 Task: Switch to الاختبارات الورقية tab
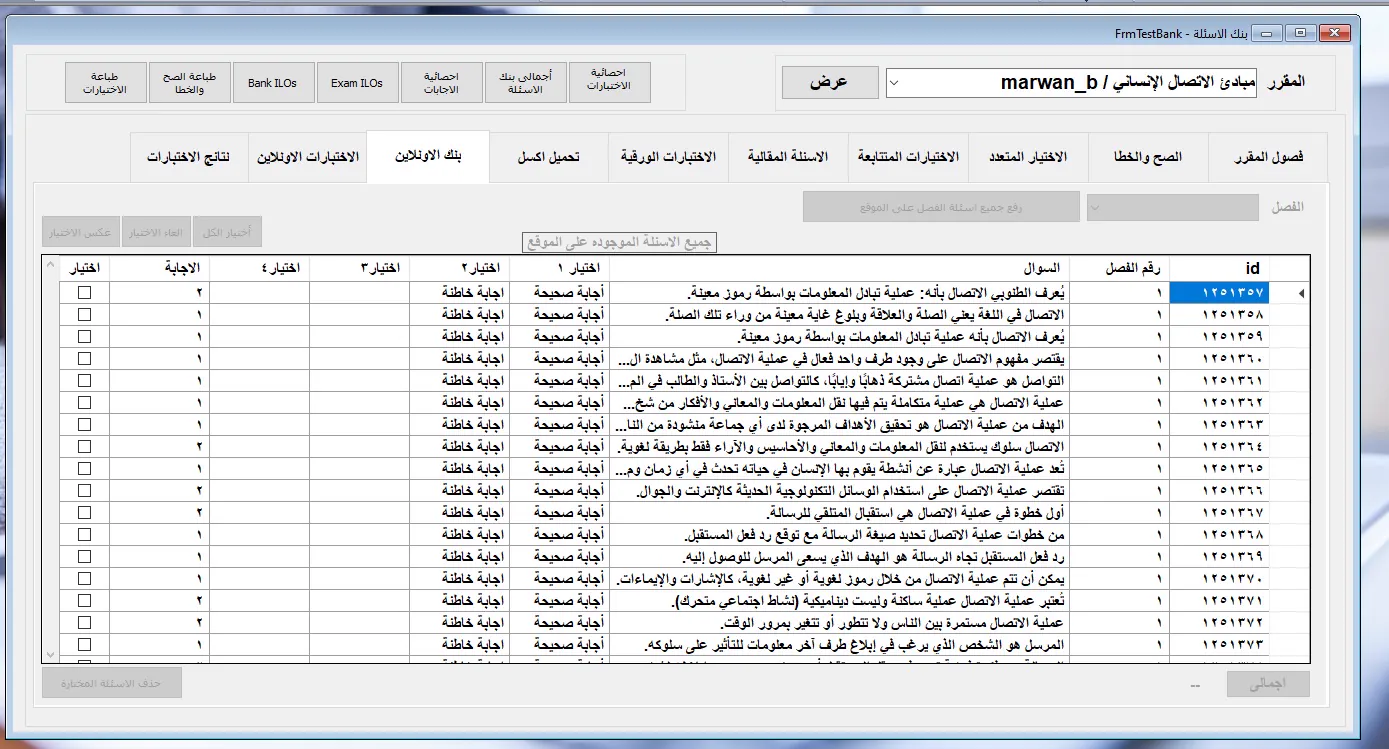point(668,157)
